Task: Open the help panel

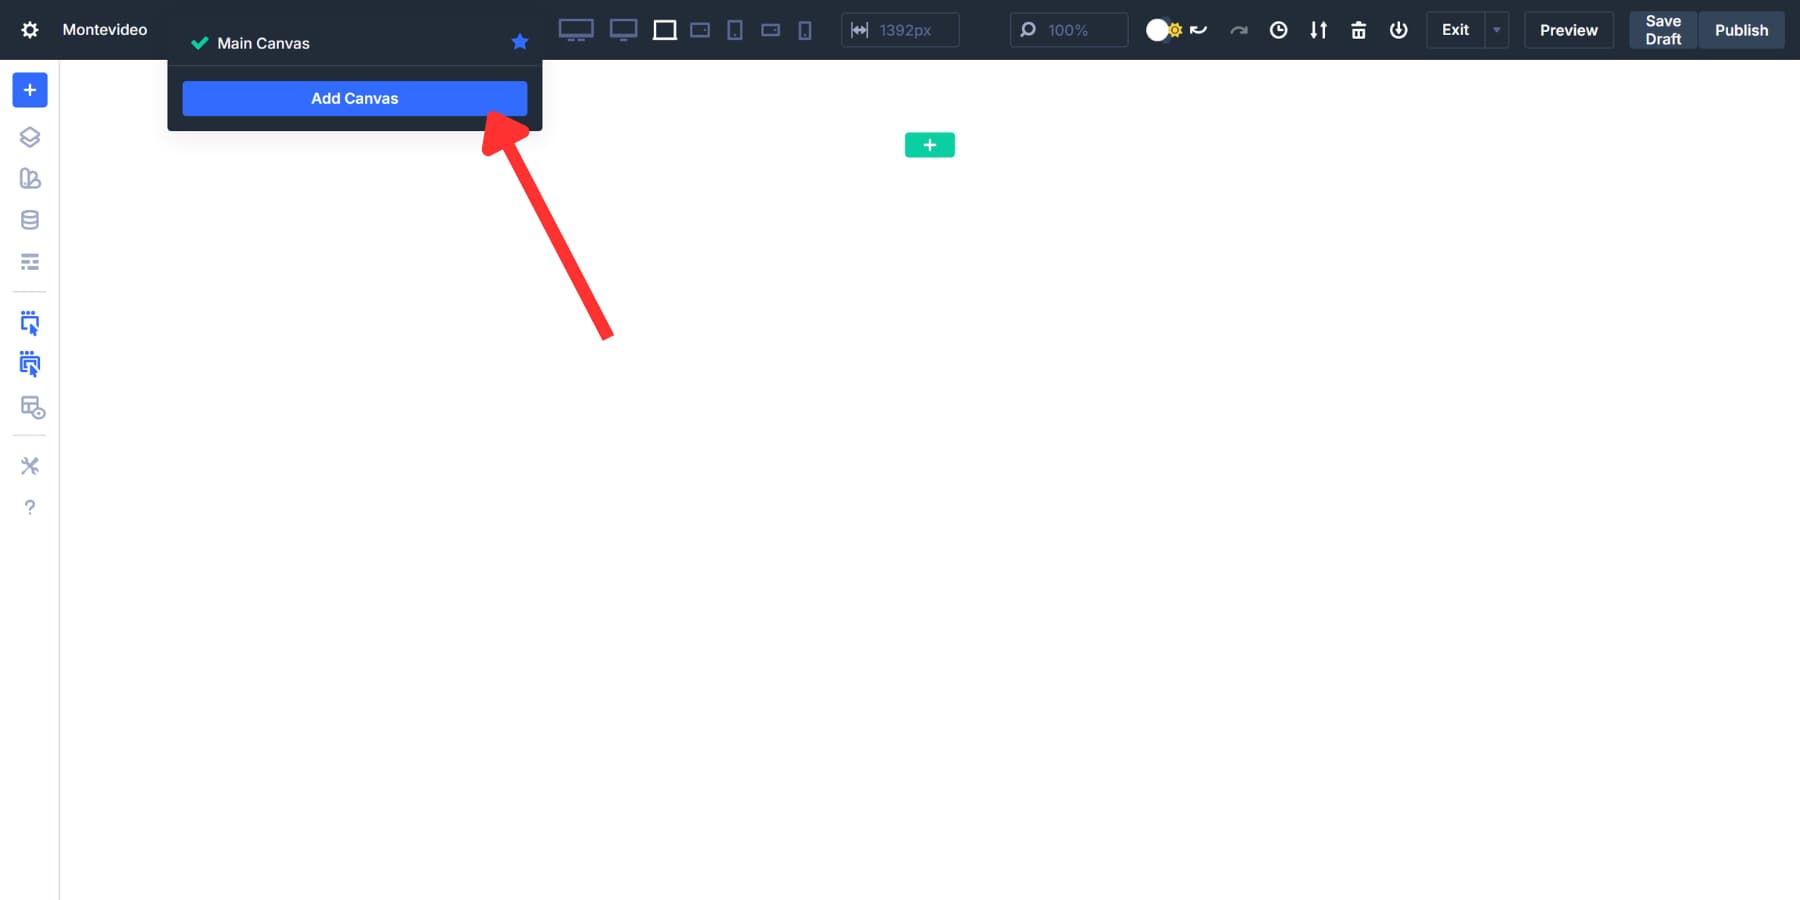Action: click(x=29, y=507)
